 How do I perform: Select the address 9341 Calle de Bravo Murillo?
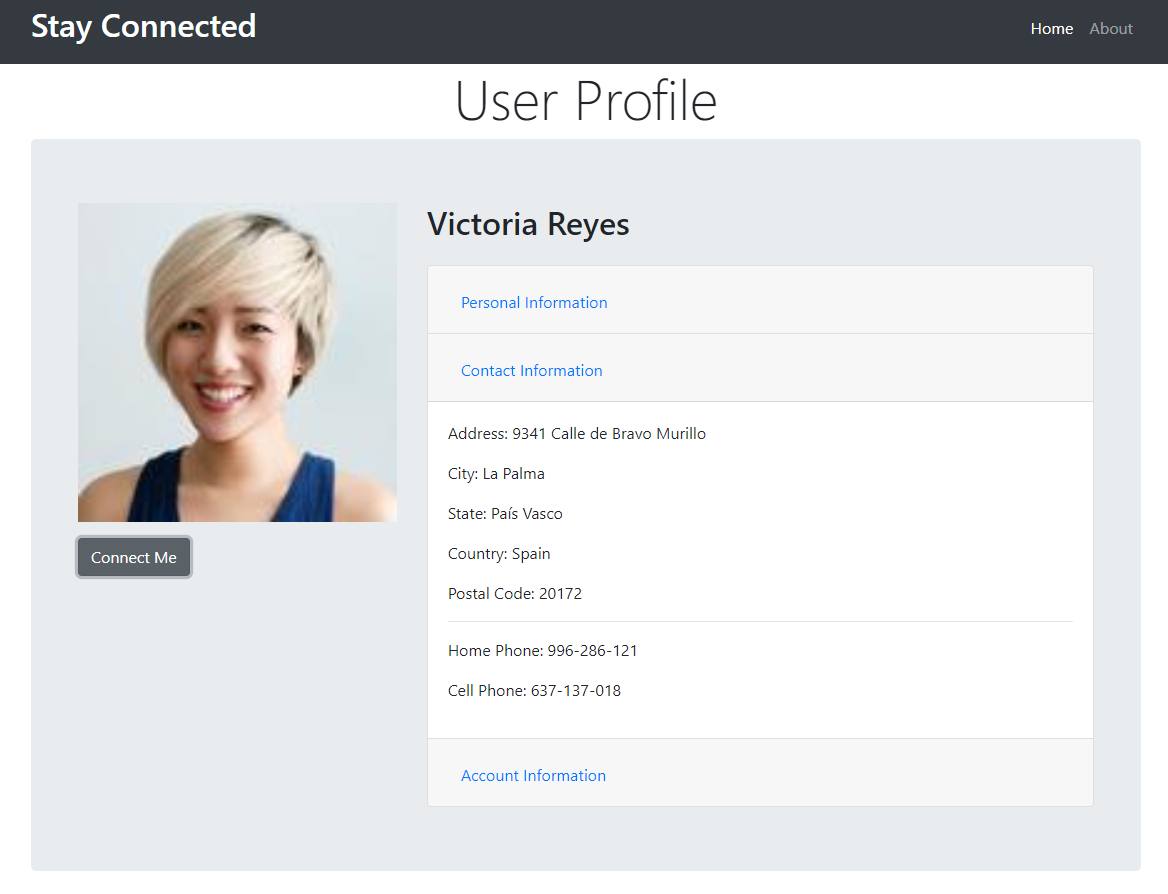608,434
